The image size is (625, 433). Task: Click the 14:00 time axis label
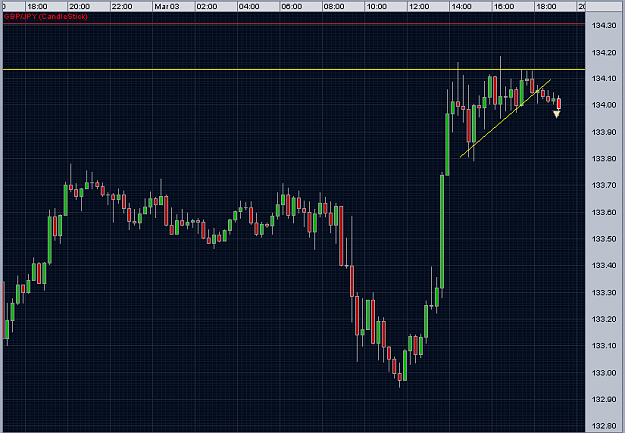[461, 6]
